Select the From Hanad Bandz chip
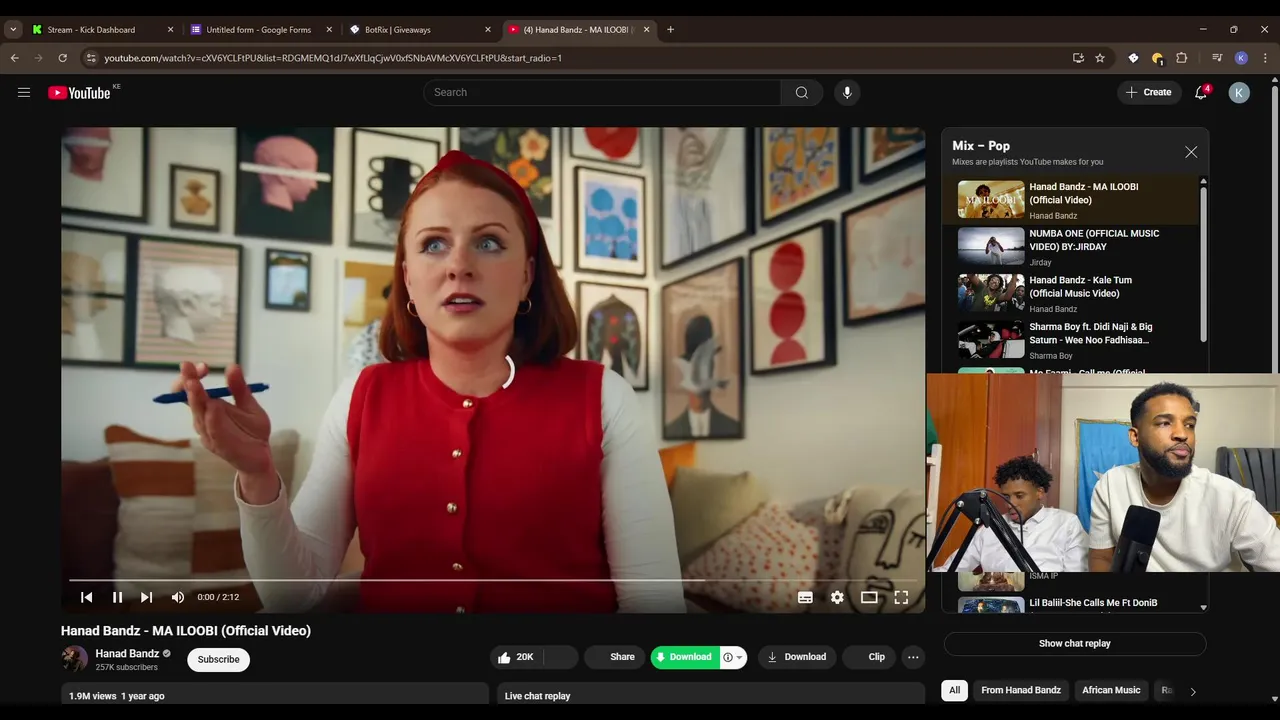This screenshot has width=1280, height=720. (x=1021, y=690)
